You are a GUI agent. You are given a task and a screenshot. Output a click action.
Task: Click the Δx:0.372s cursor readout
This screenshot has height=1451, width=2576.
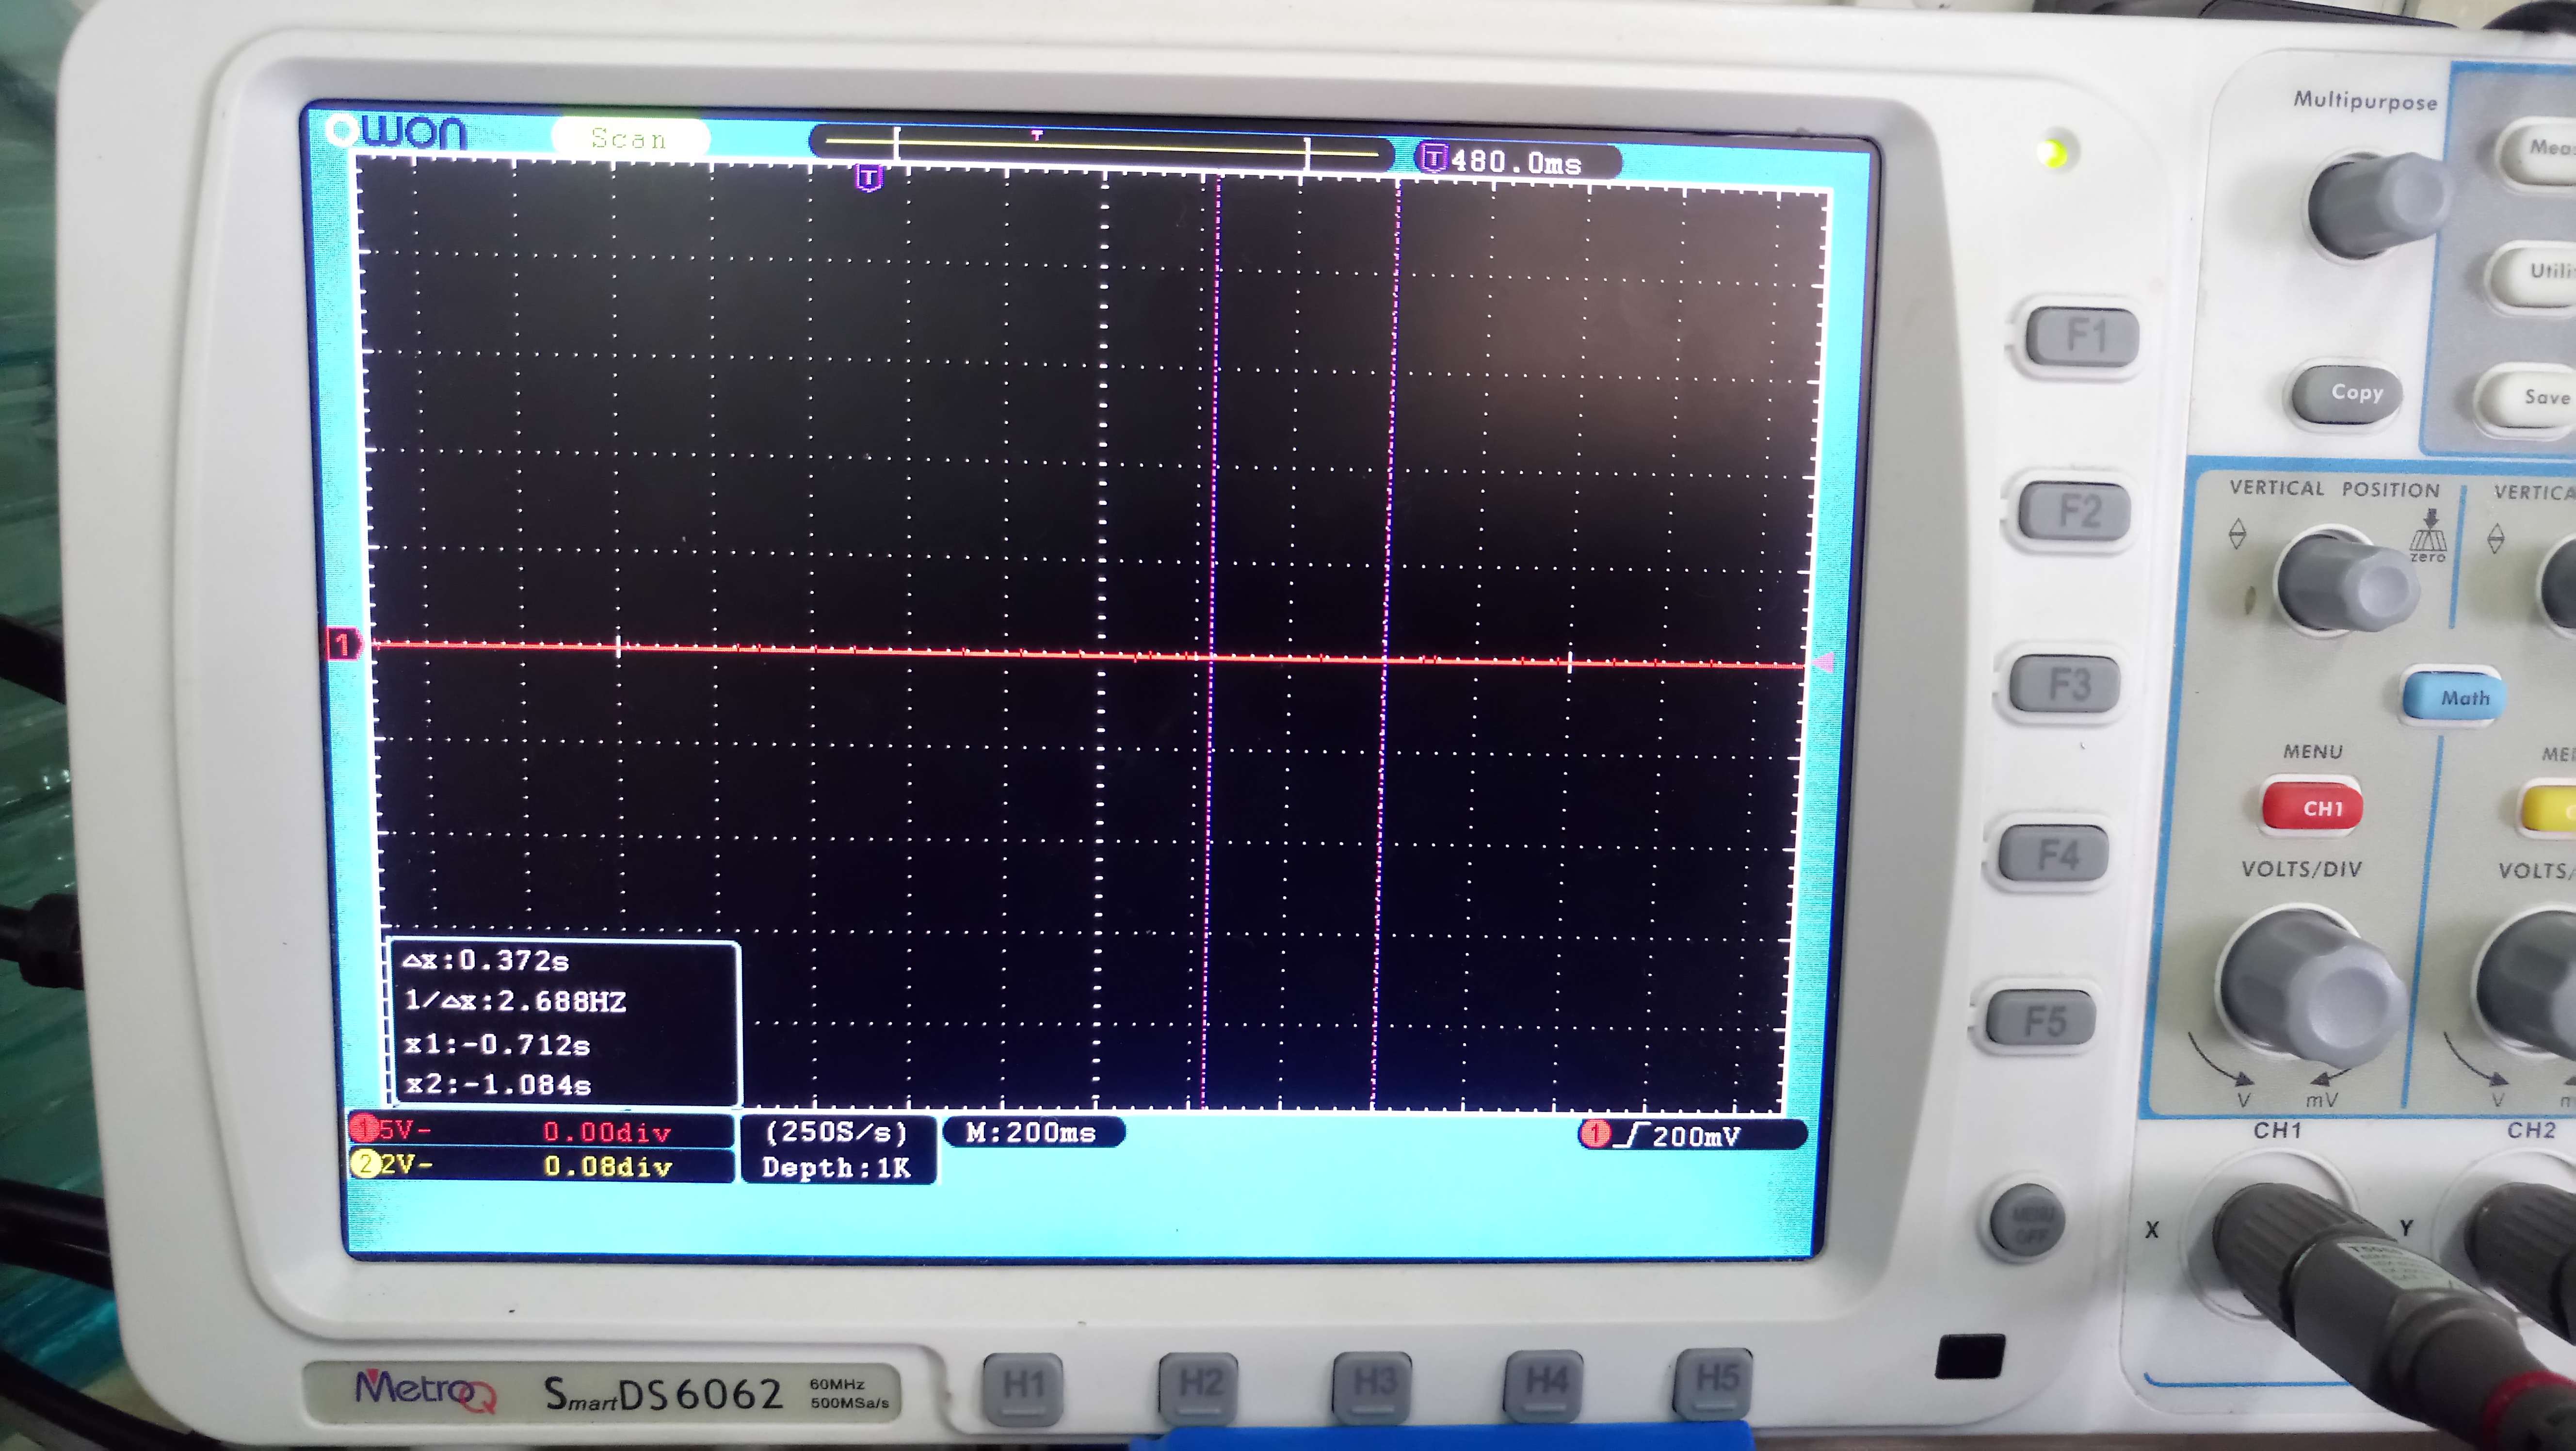pyautogui.click(x=486, y=961)
